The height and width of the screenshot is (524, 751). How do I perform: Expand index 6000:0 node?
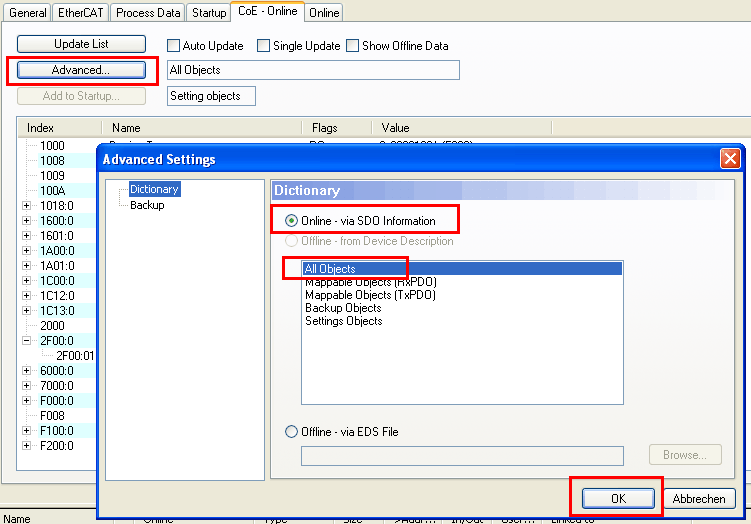[x=26, y=371]
